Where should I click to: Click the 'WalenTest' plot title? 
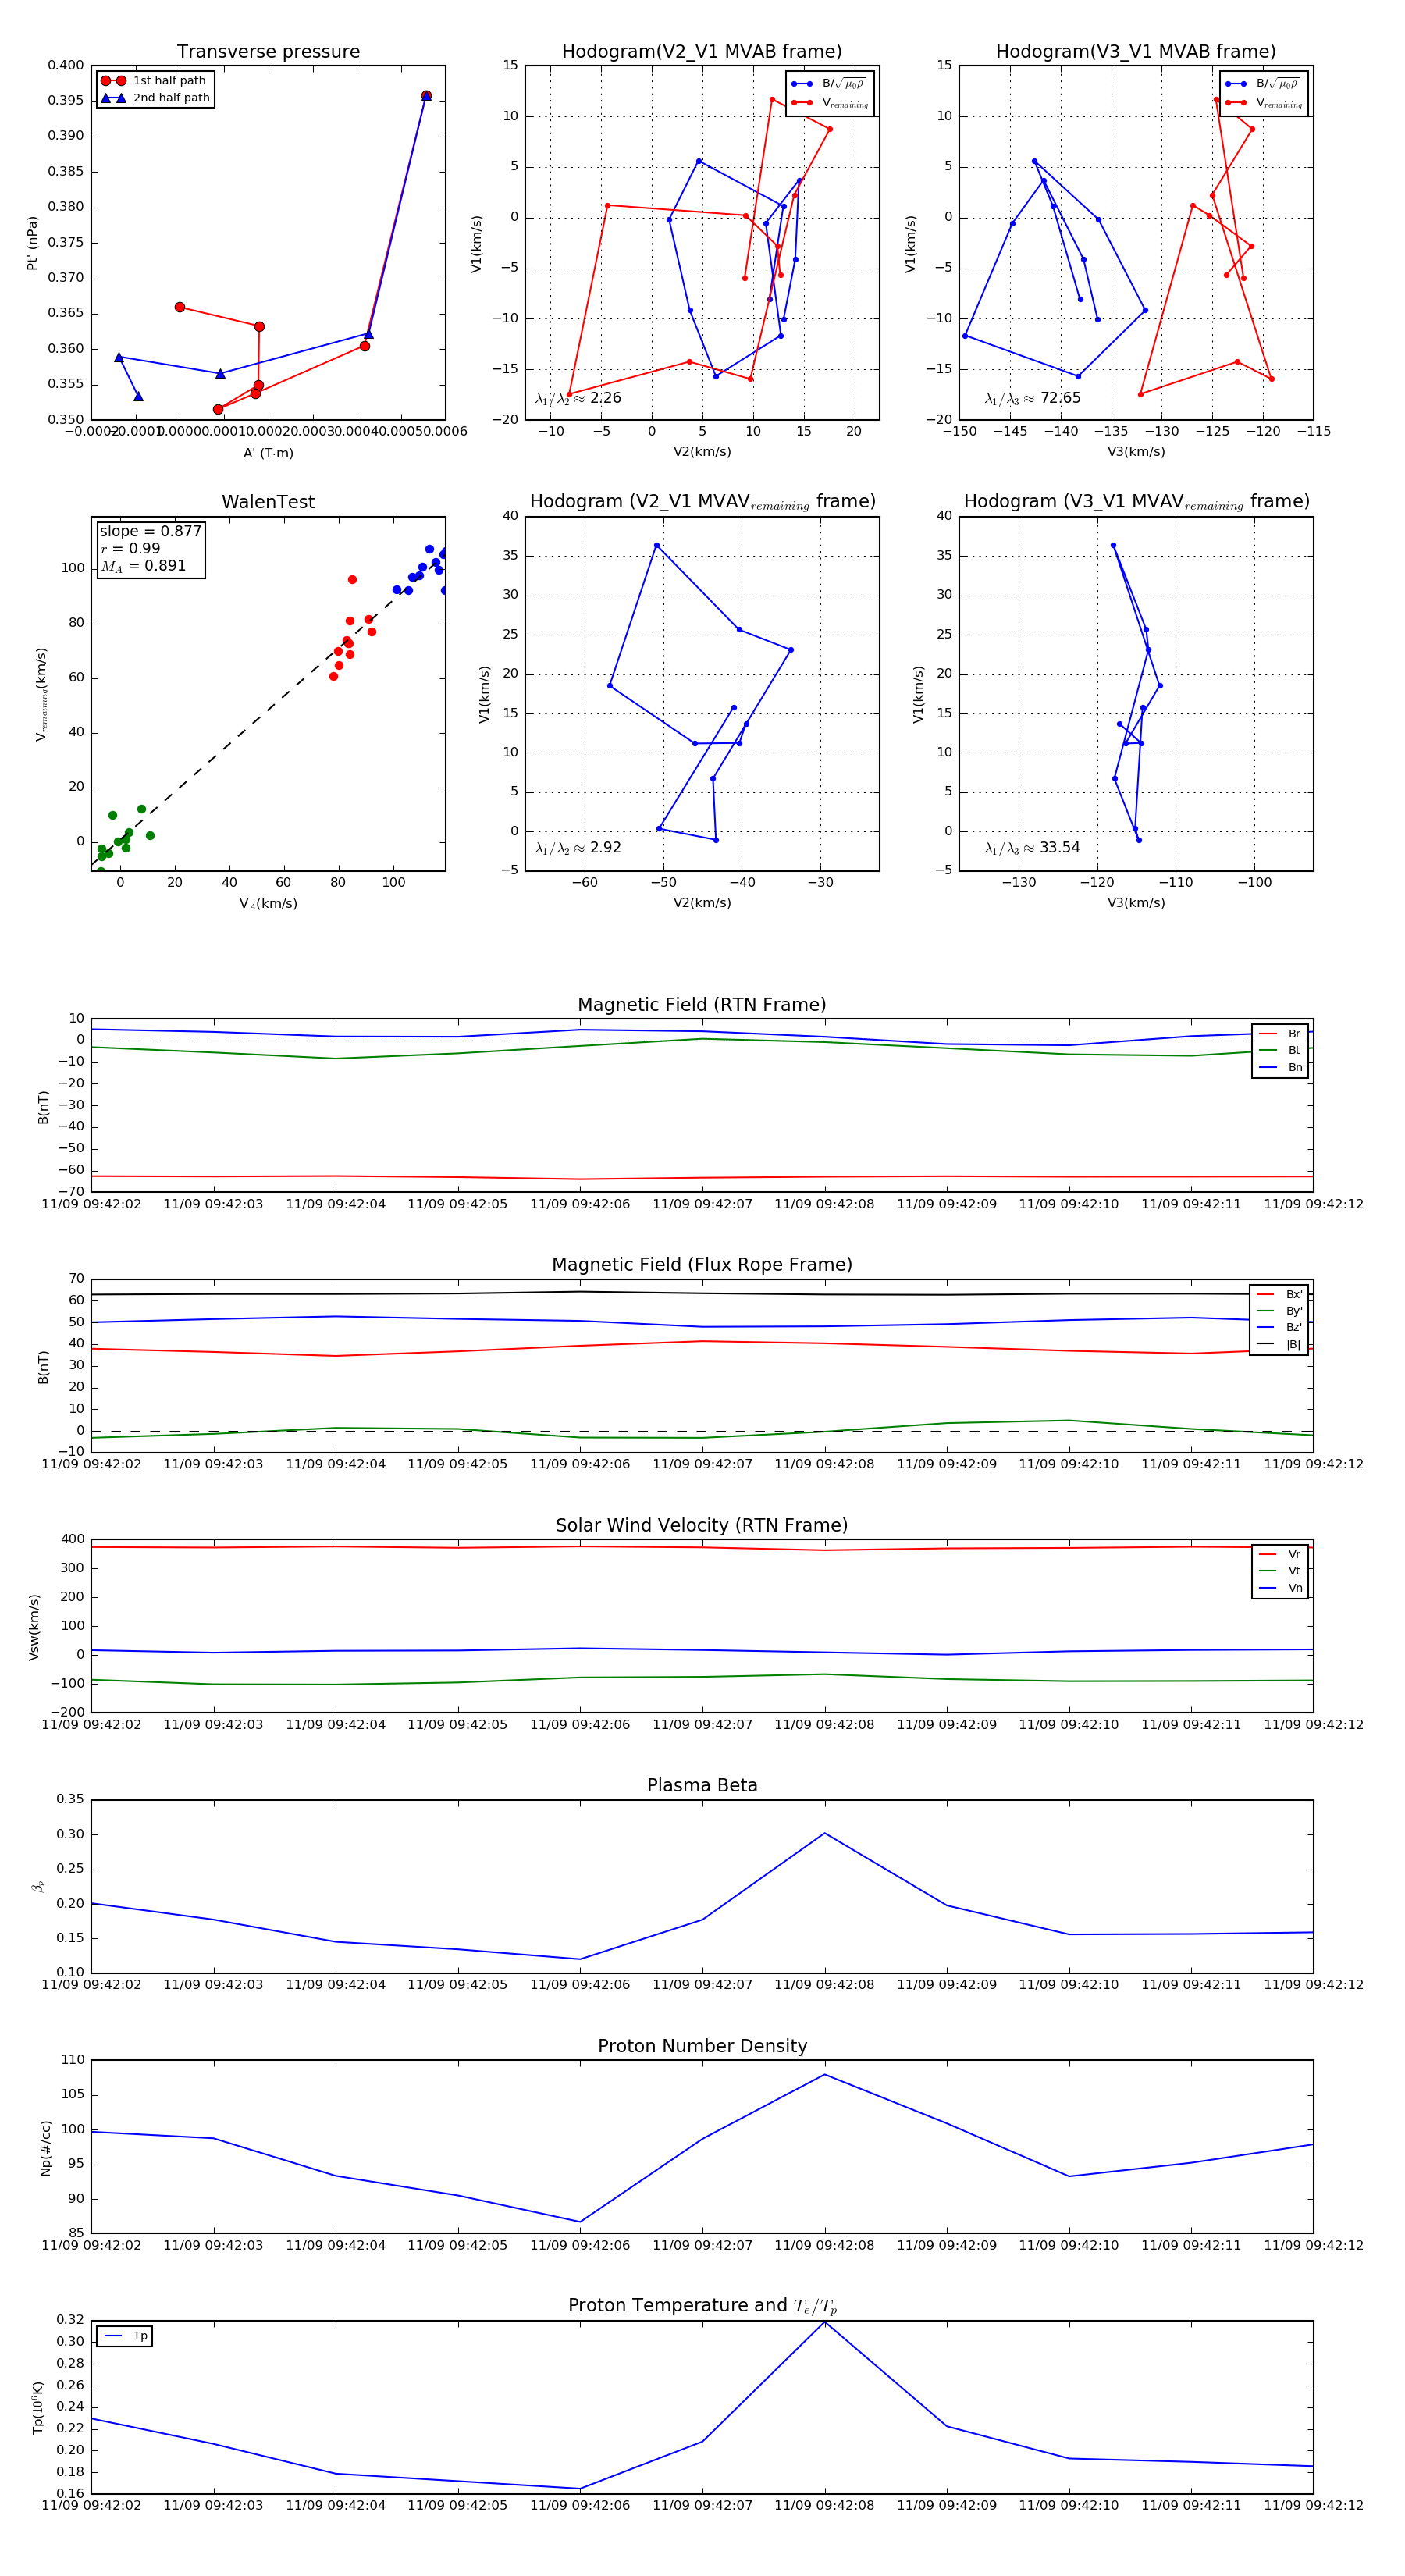tap(268, 502)
